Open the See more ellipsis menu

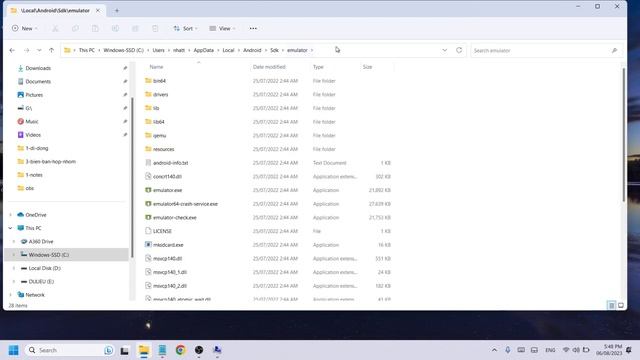(253, 28)
